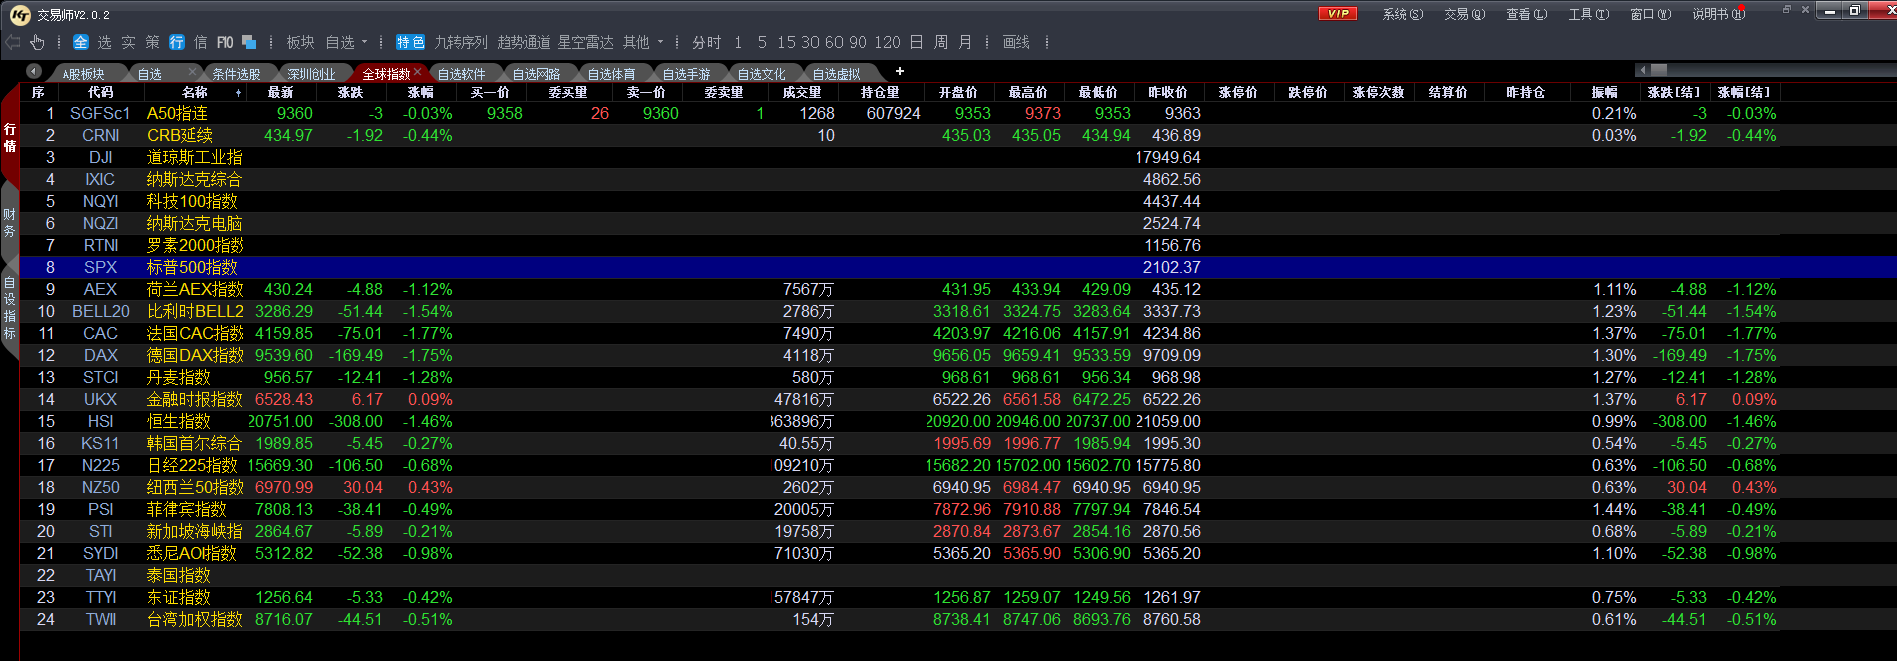The height and width of the screenshot is (661, 1897).
Task: Click the KT application logo icon
Action: [20, 15]
